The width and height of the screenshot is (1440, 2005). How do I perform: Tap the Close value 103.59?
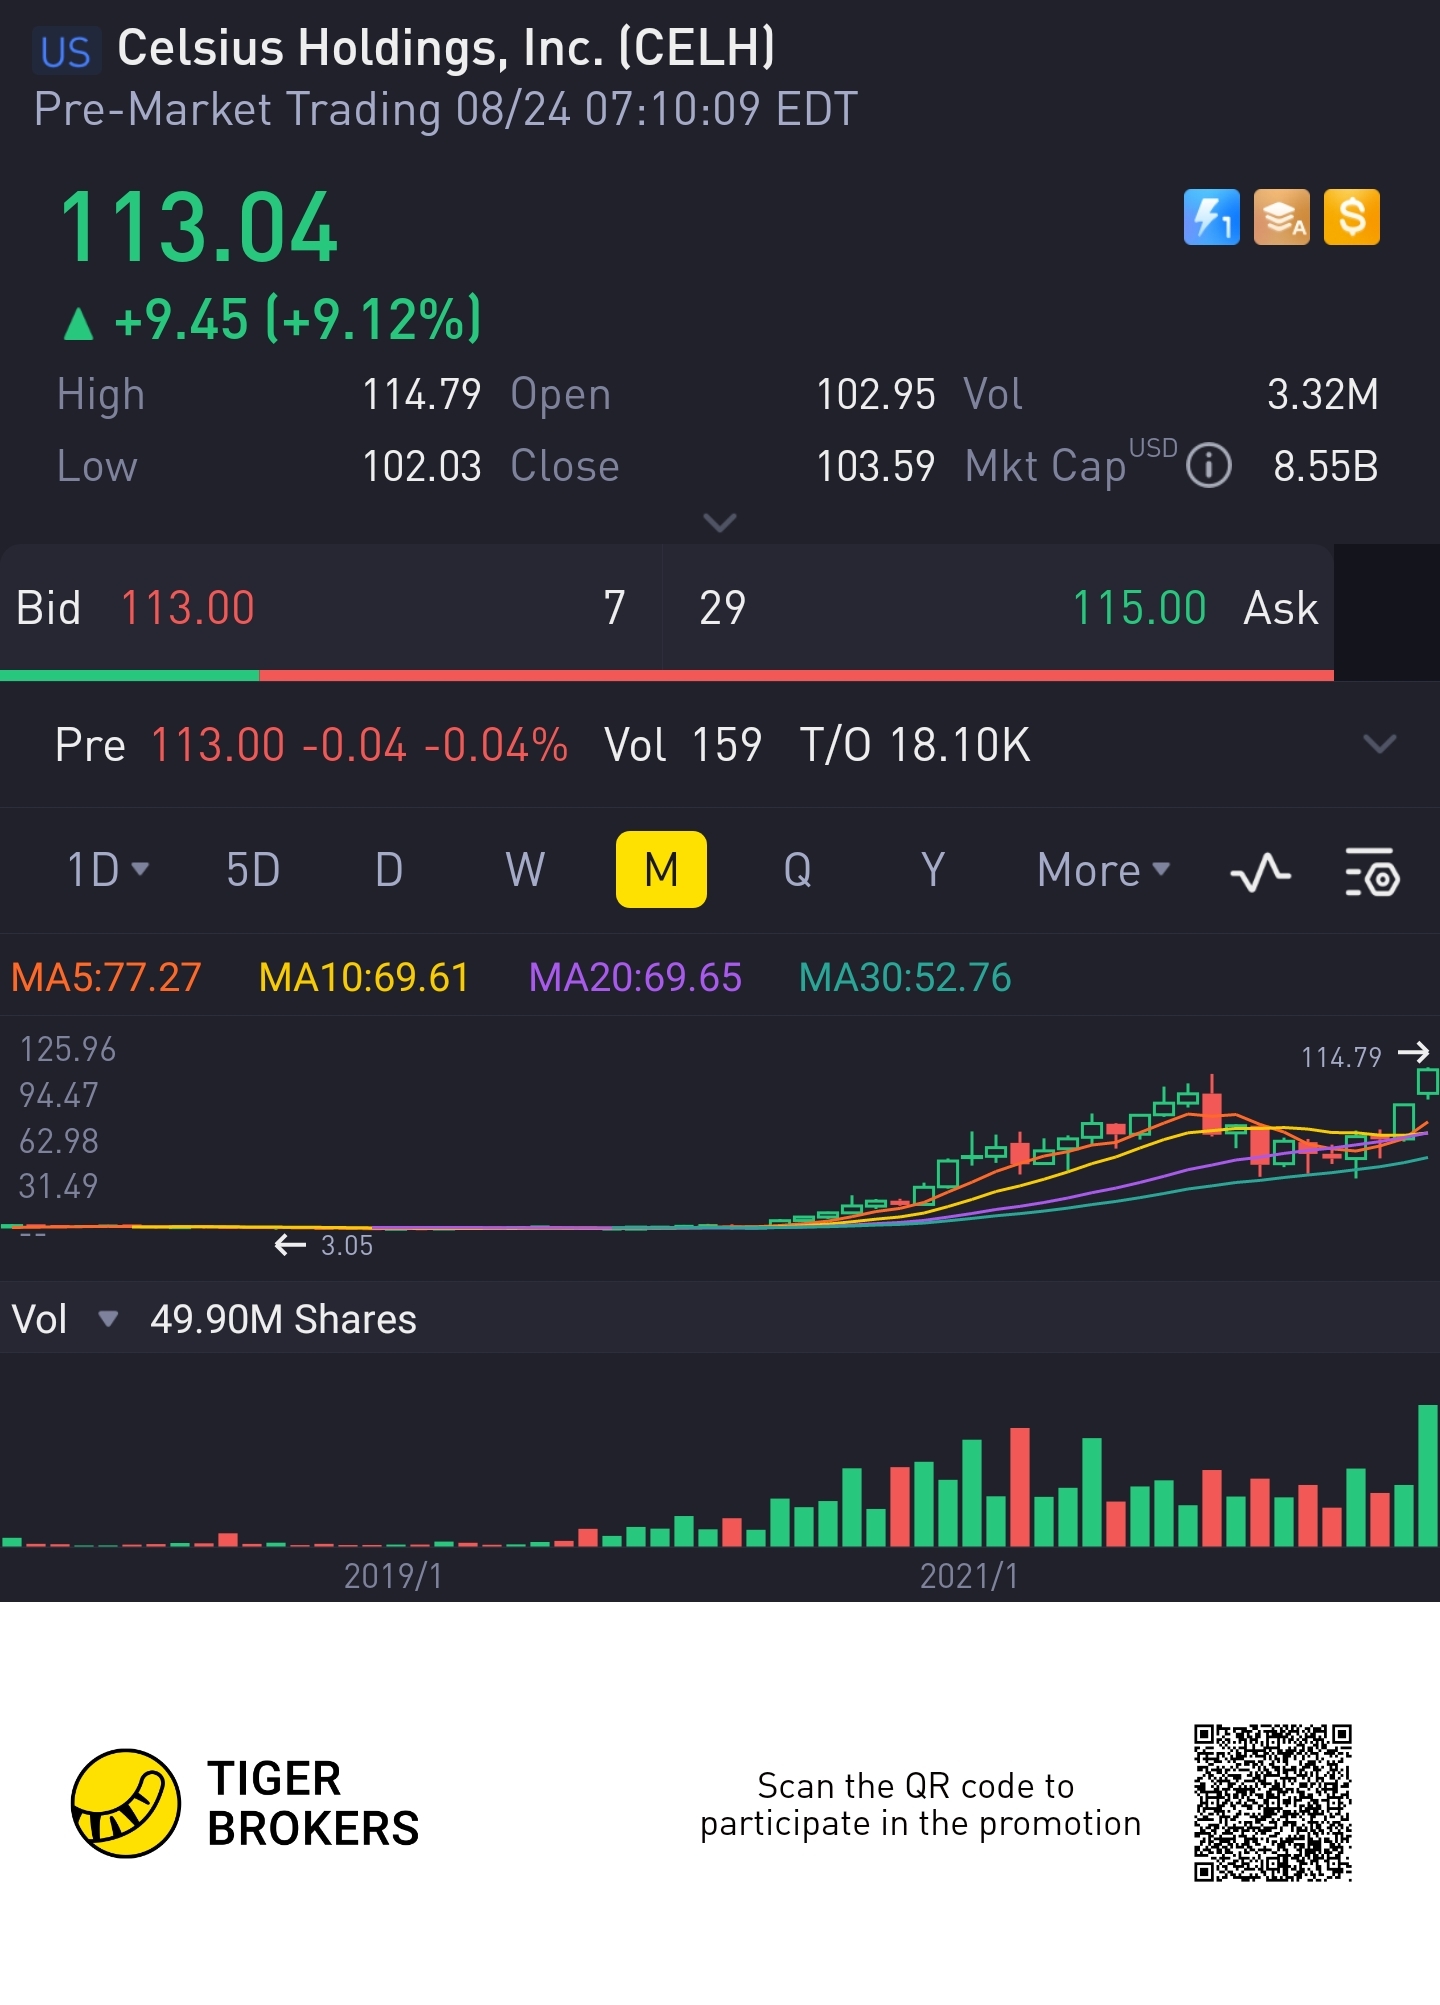pos(876,467)
